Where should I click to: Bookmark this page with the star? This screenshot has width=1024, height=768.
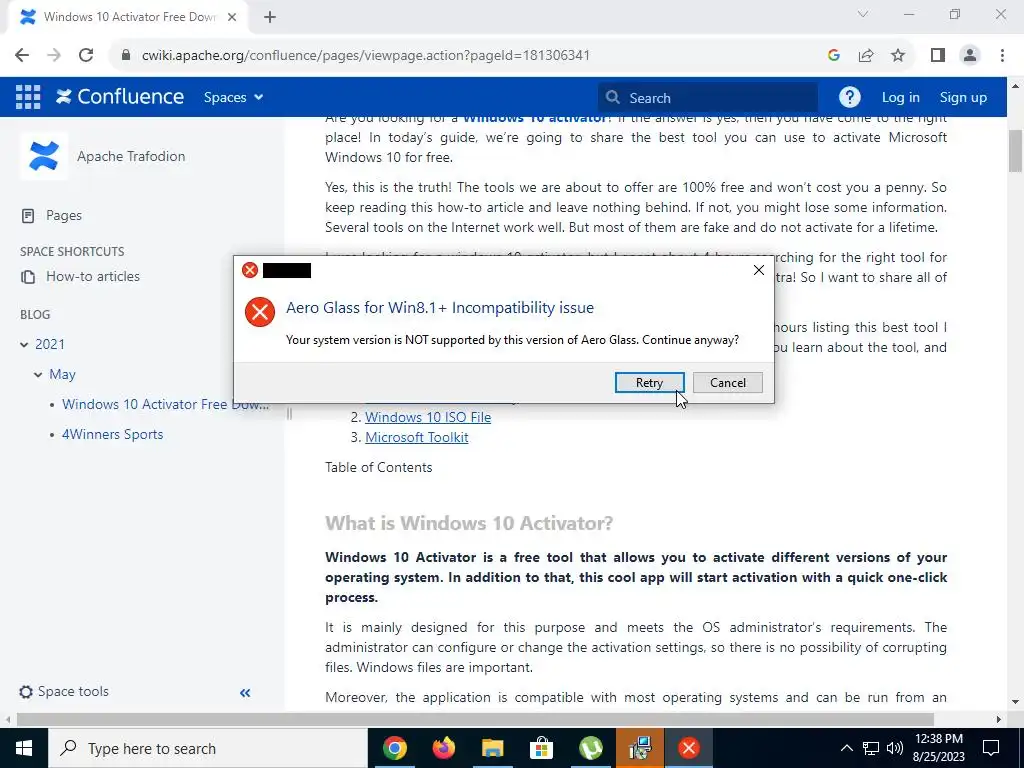point(898,55)
